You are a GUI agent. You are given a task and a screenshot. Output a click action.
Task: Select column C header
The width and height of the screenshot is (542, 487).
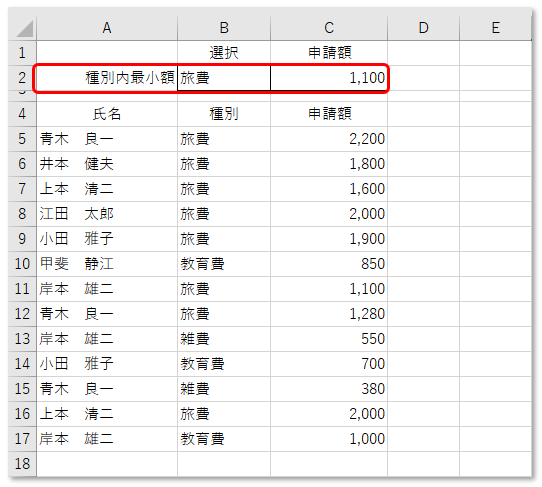[x=329, y=28]
